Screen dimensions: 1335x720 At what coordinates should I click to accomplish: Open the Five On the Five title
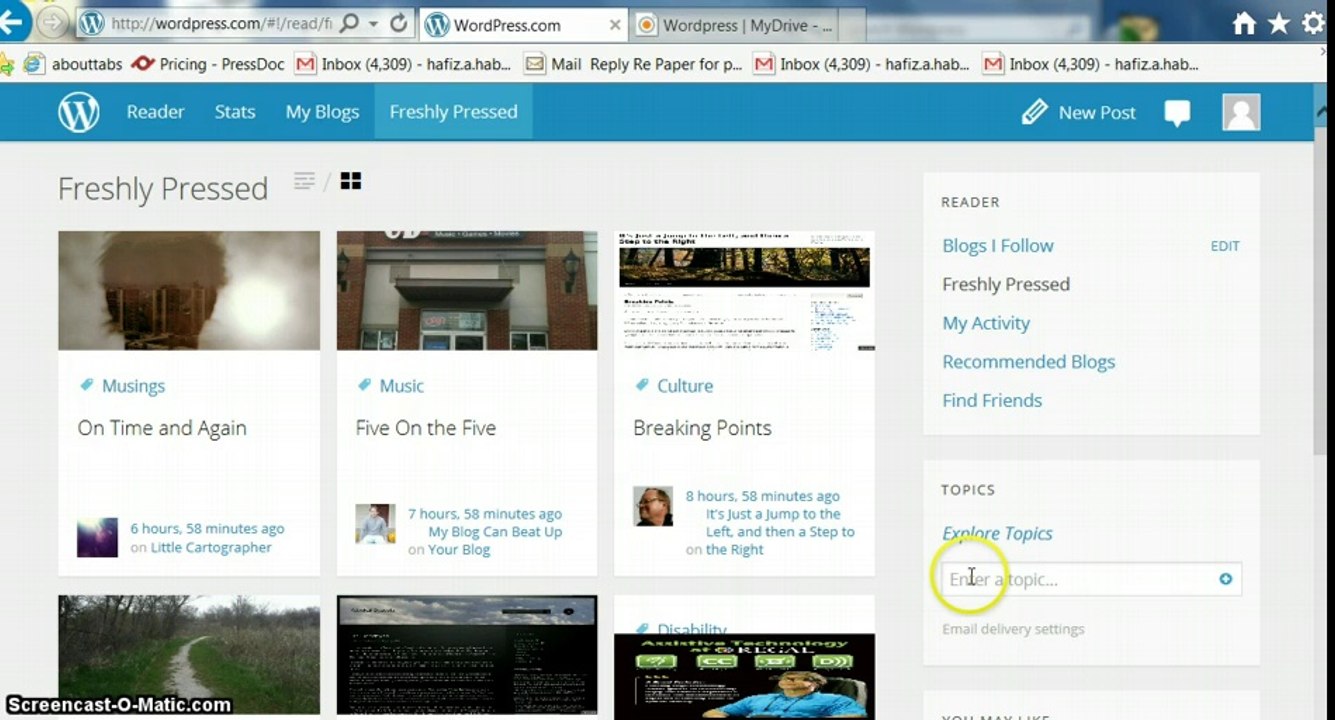pyautogui.click(x=426, y=428)
